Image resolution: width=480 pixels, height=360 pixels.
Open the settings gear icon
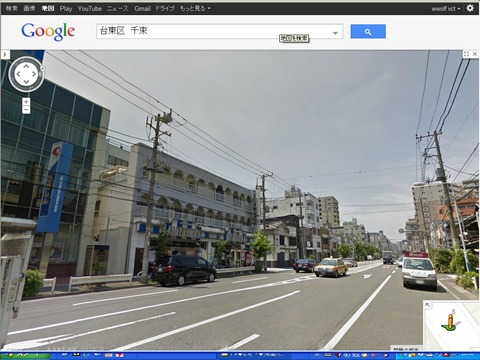pos(470,8)
